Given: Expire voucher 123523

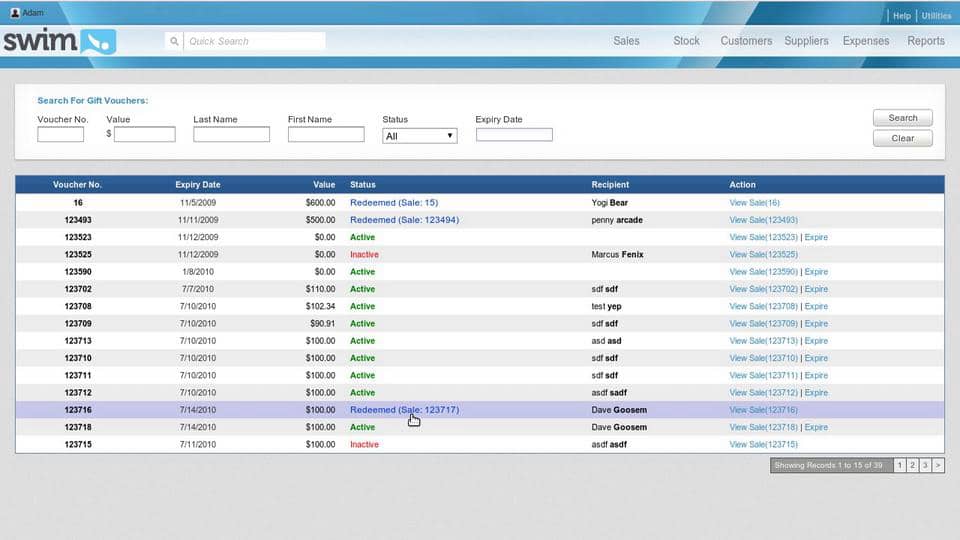Looking at the screenshot, I should [x=816, y=237].
